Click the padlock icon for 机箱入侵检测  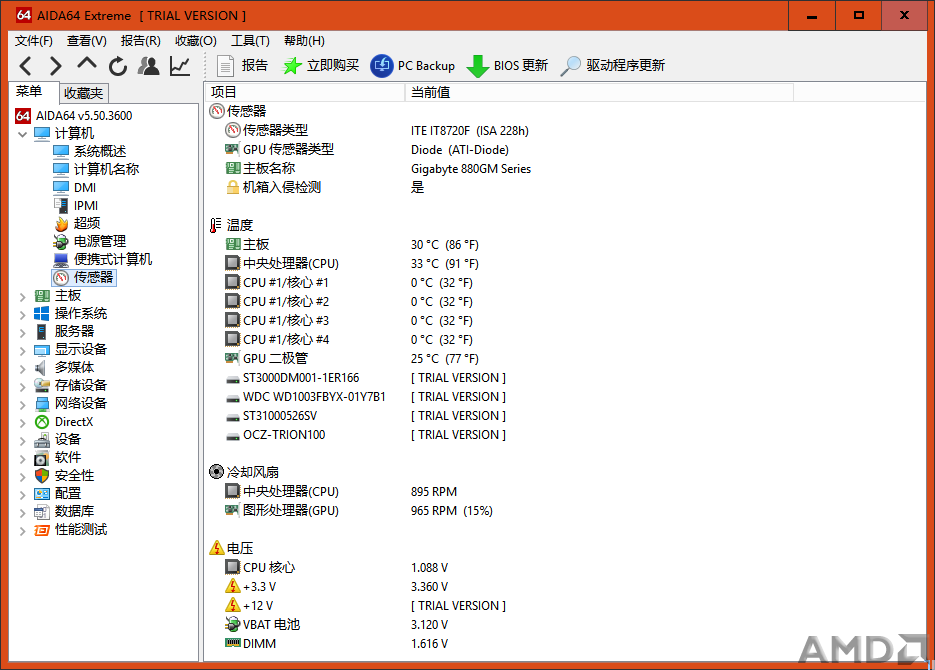pos(233,187)
